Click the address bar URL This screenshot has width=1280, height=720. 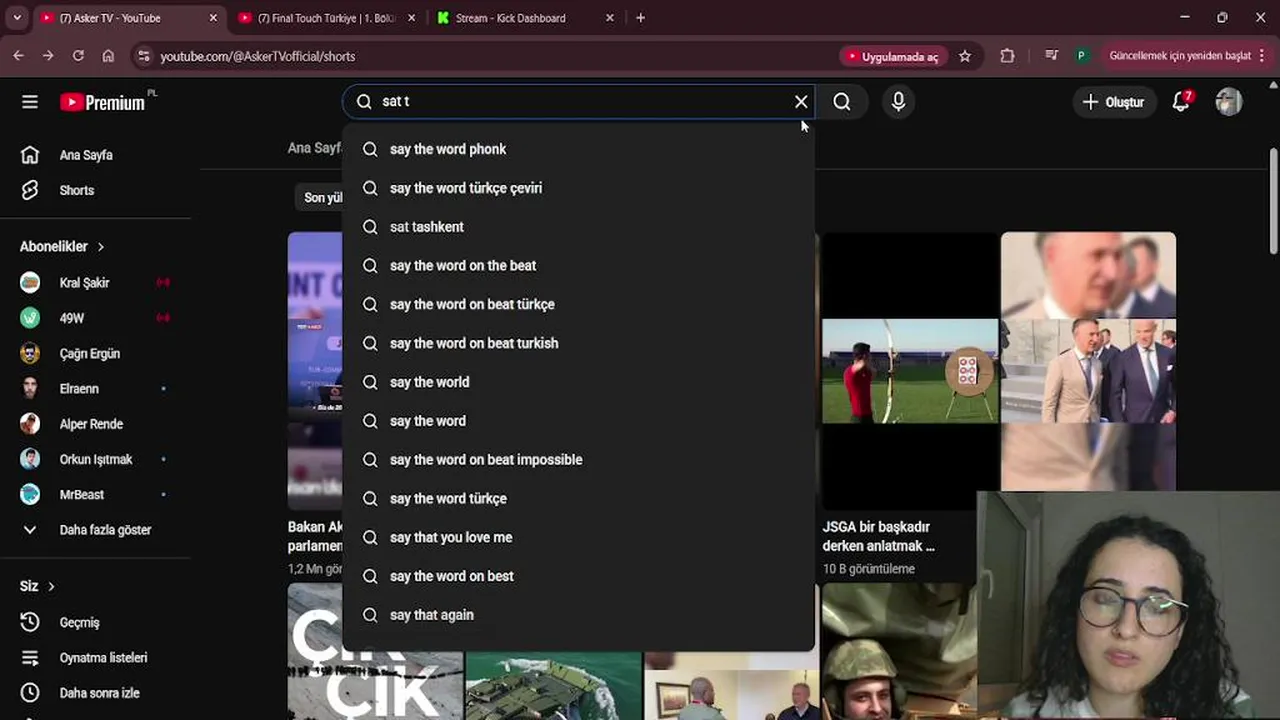click(x=258, y=57)
